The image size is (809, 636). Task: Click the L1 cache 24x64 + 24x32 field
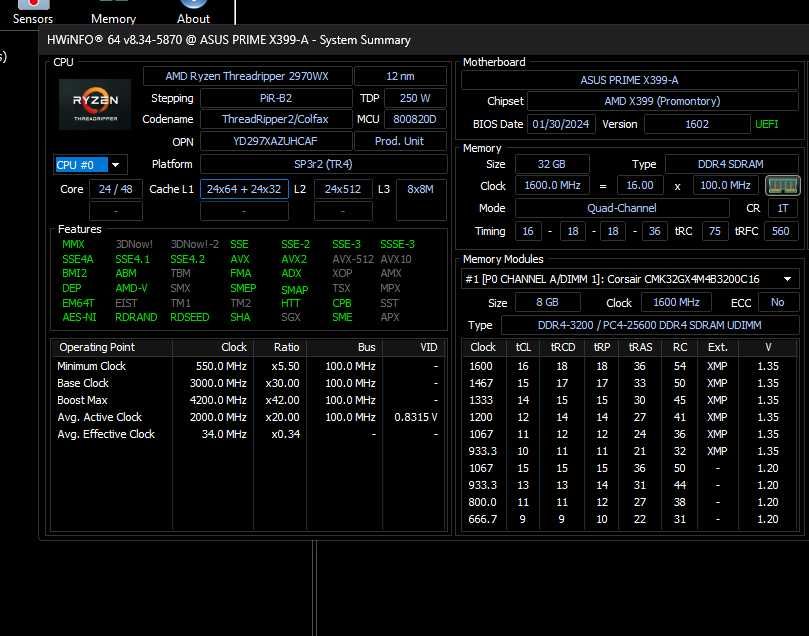pyautogui.click(x=244, y=189)
